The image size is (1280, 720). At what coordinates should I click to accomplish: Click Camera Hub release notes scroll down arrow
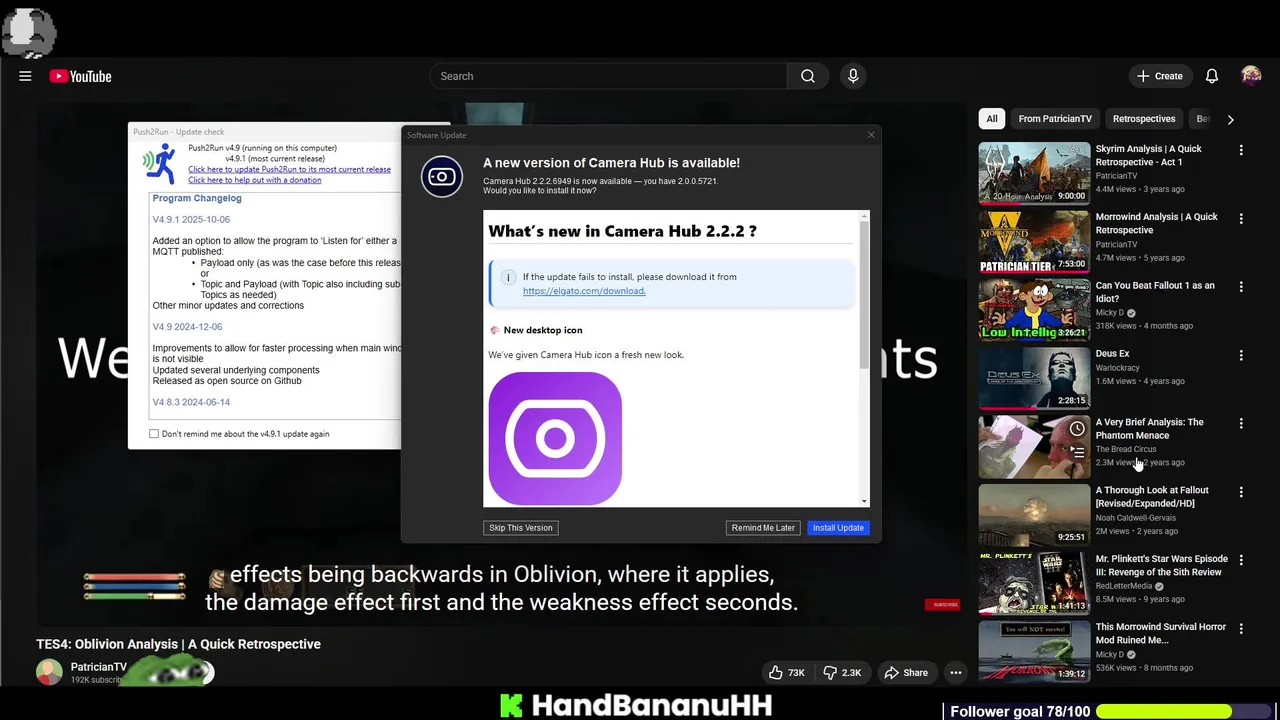tap(865, 501)
